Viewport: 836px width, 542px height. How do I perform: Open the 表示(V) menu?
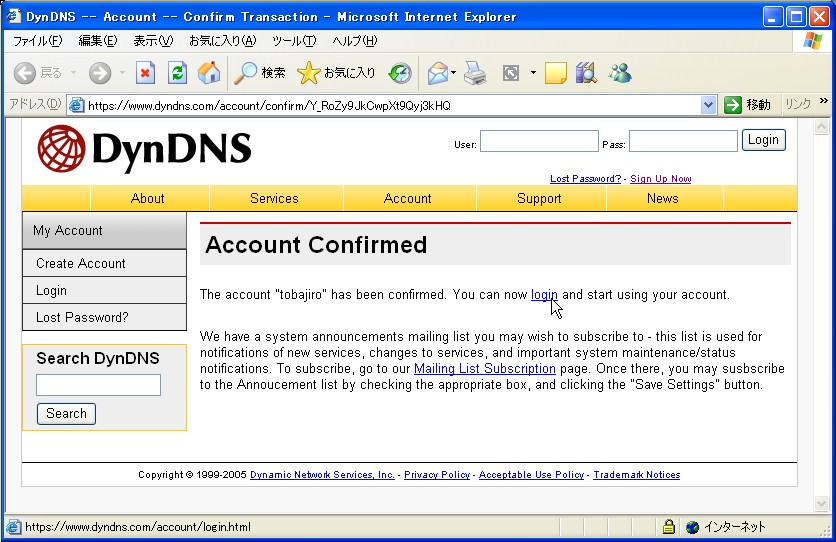coord(153,41)
